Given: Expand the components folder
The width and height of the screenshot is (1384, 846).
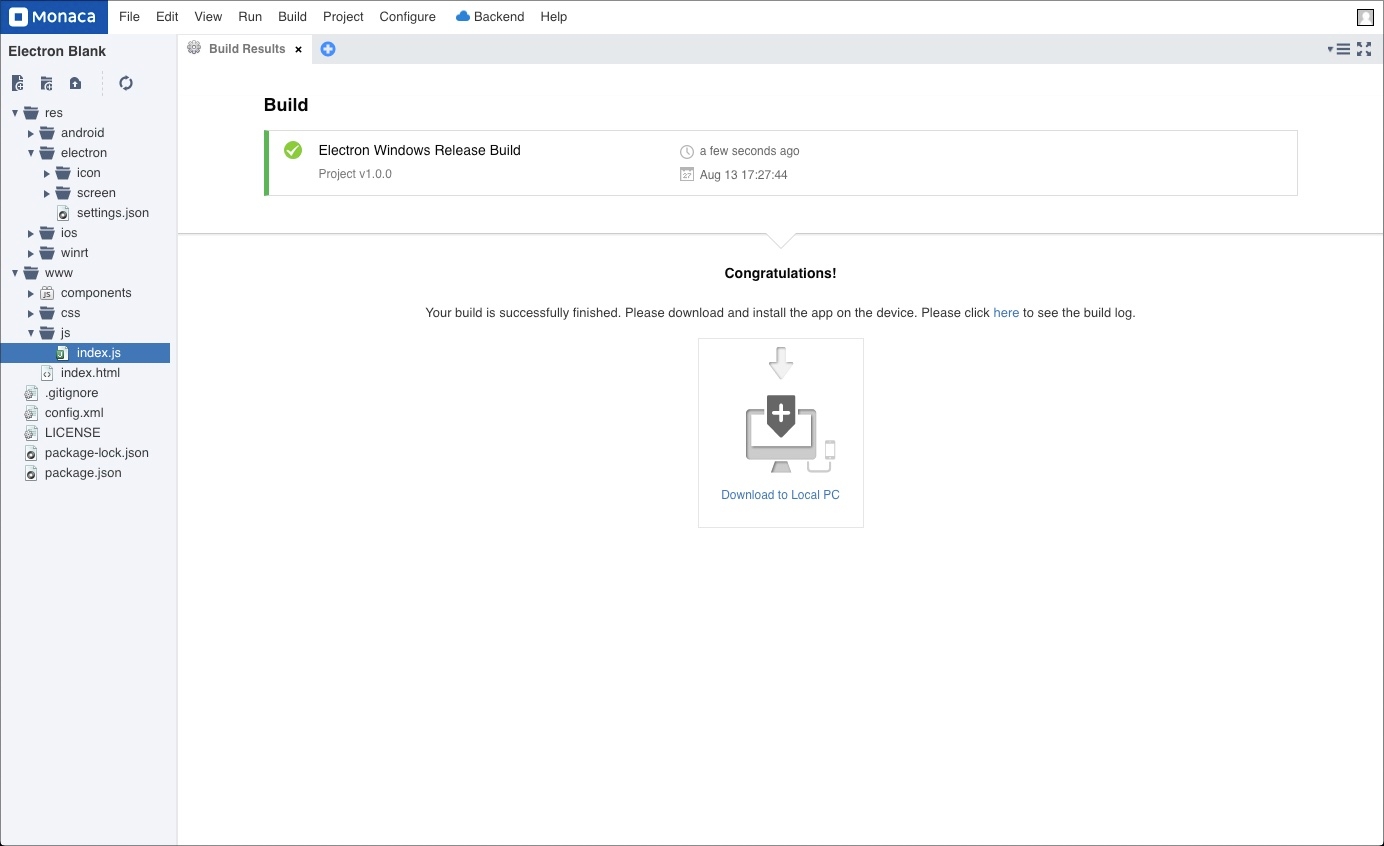Looking at the screenshot, I should [31, 293].
